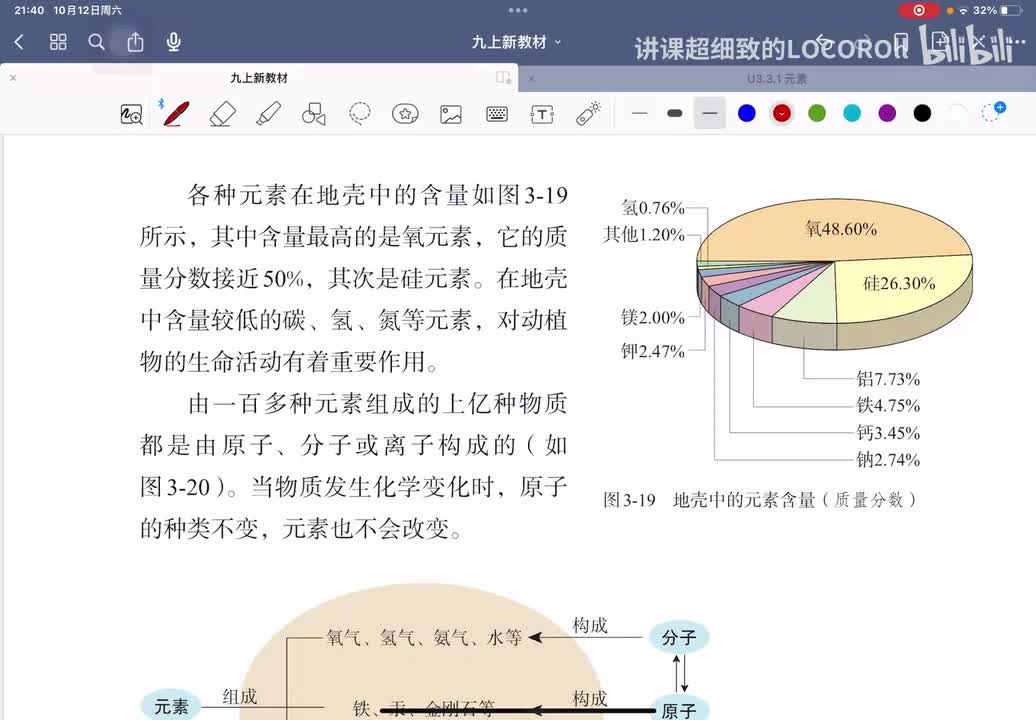Tap the 钙3.45% label

click(x=888, y=433)
